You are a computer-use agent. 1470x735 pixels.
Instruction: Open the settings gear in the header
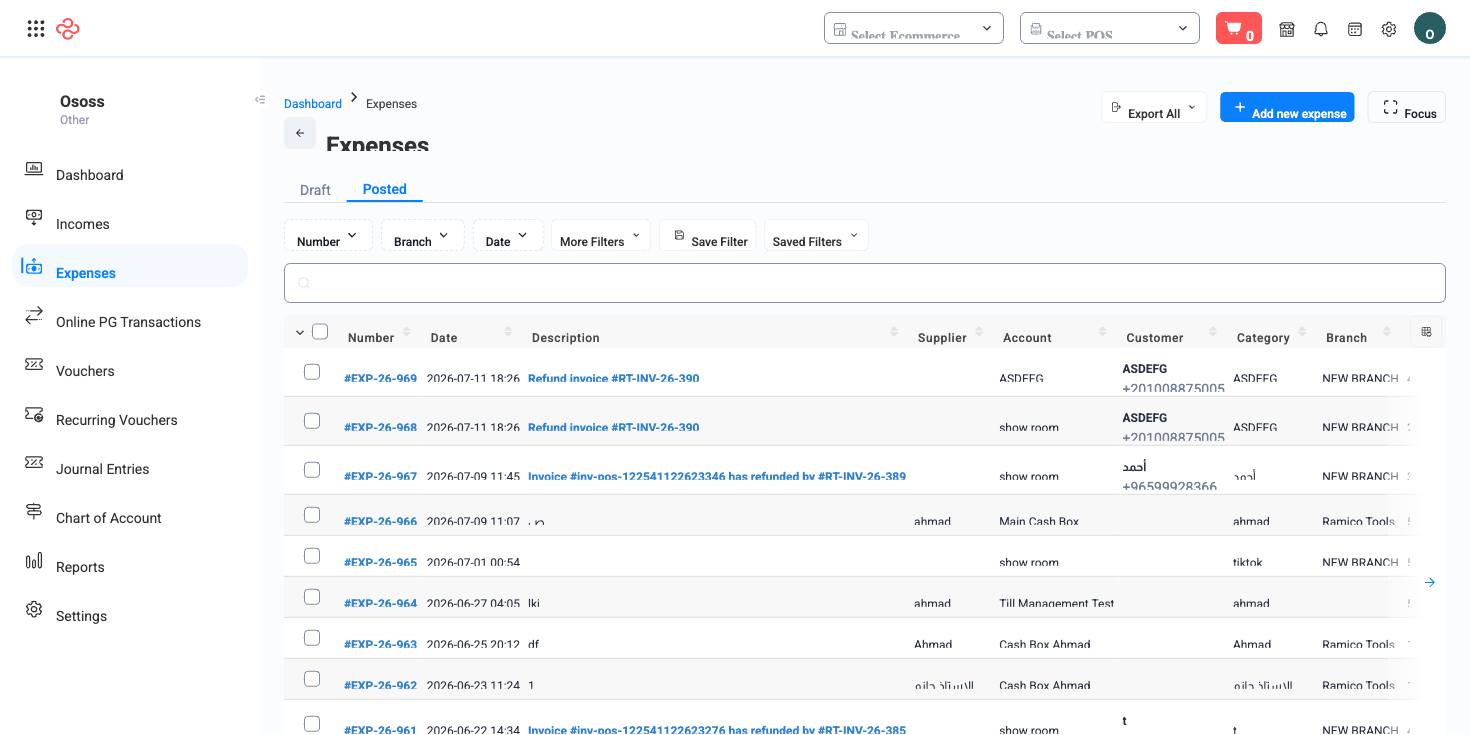pos(1389,29)
